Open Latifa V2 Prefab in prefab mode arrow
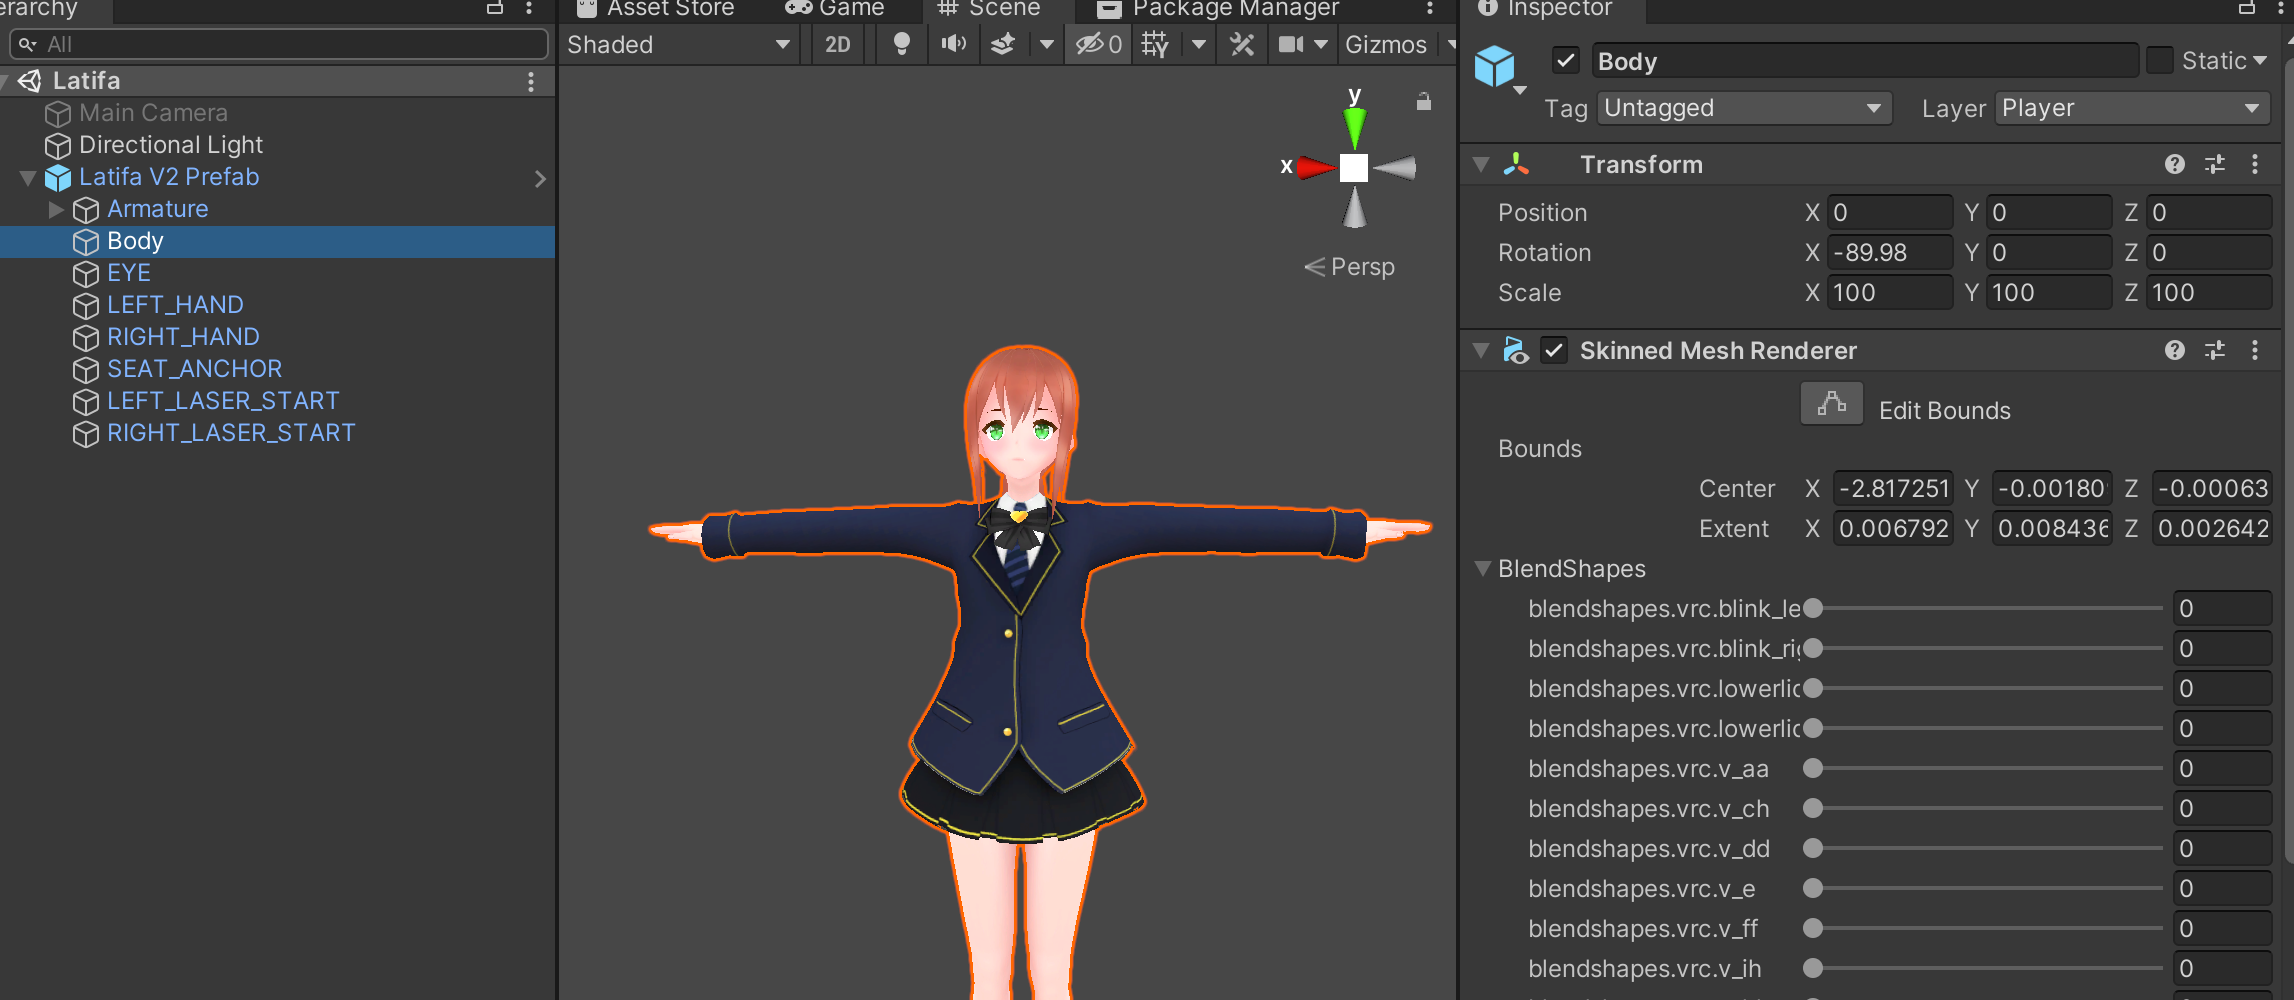 (x=540, y=178)
